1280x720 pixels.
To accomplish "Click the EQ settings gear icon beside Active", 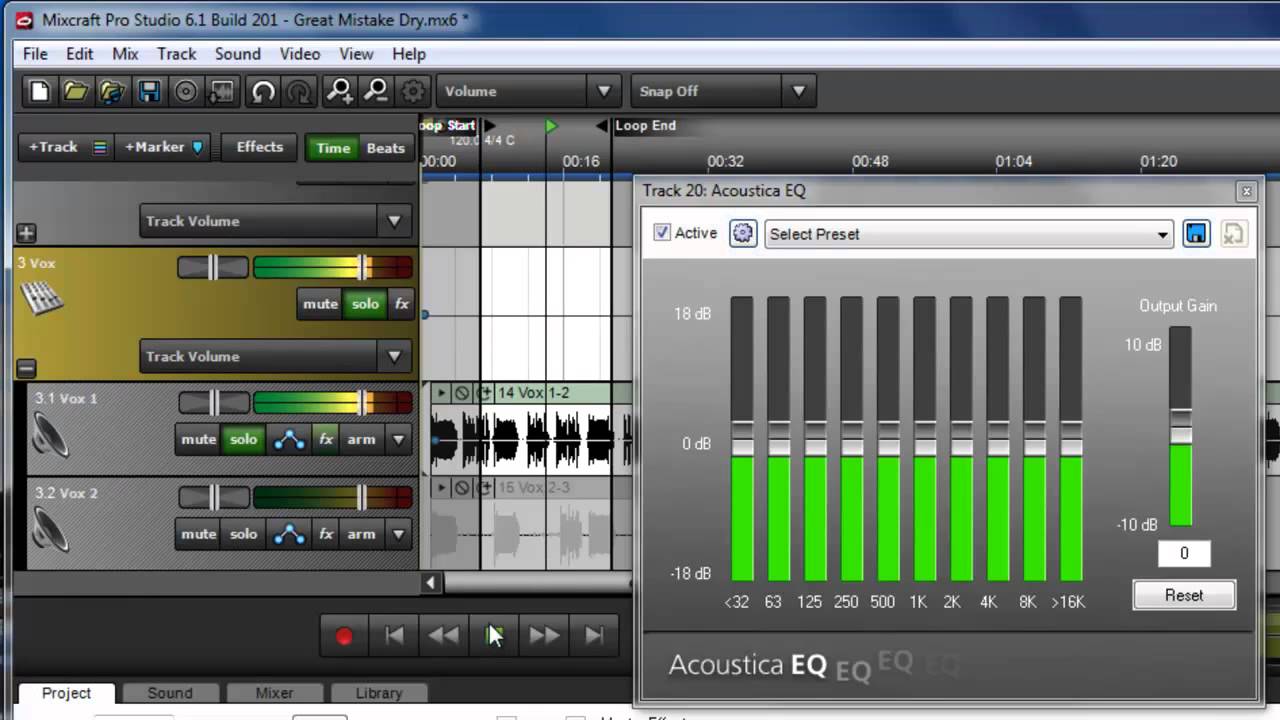I will click(743, 233).
